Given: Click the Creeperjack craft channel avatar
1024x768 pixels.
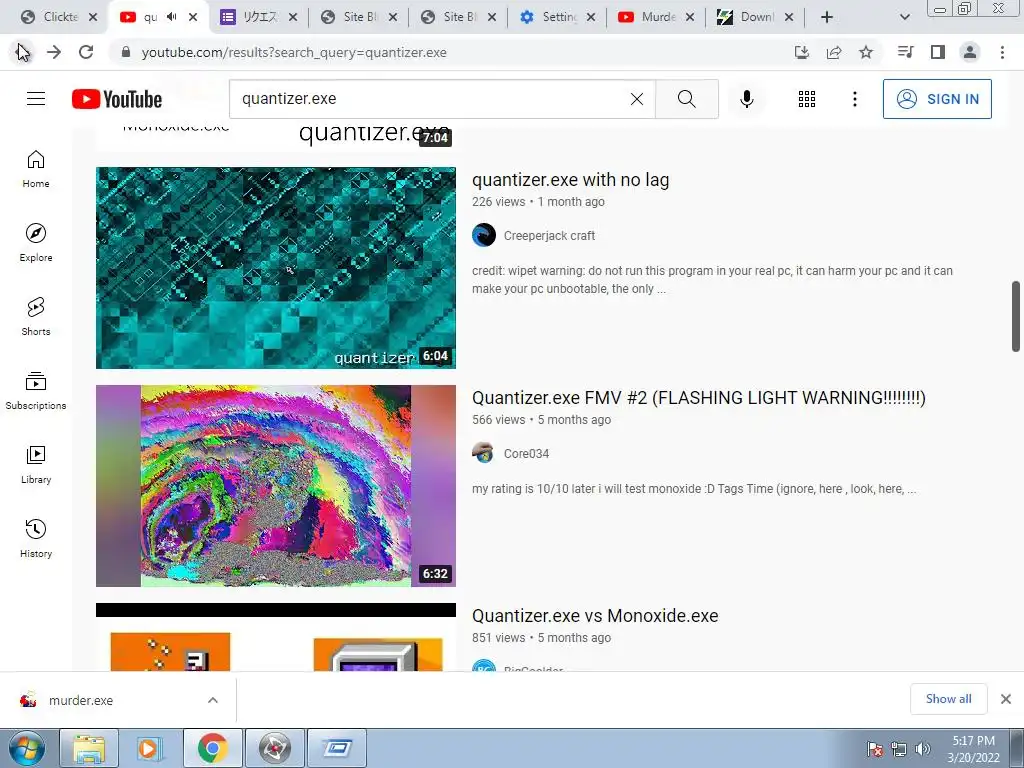Looking at the screenshot, I should tap(484, 235).
